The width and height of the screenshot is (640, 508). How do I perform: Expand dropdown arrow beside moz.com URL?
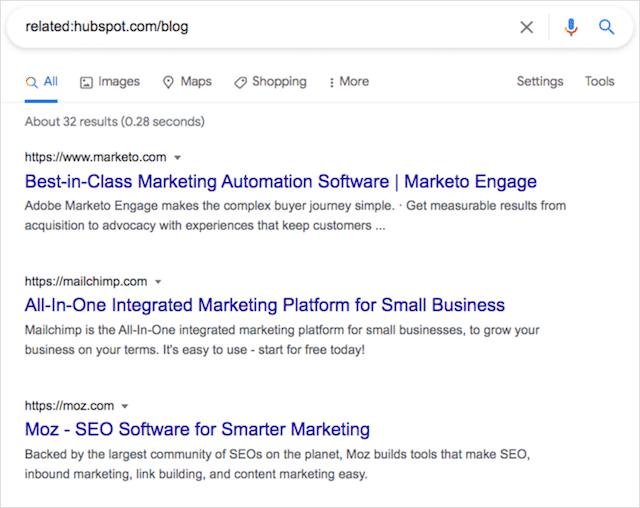125,406
